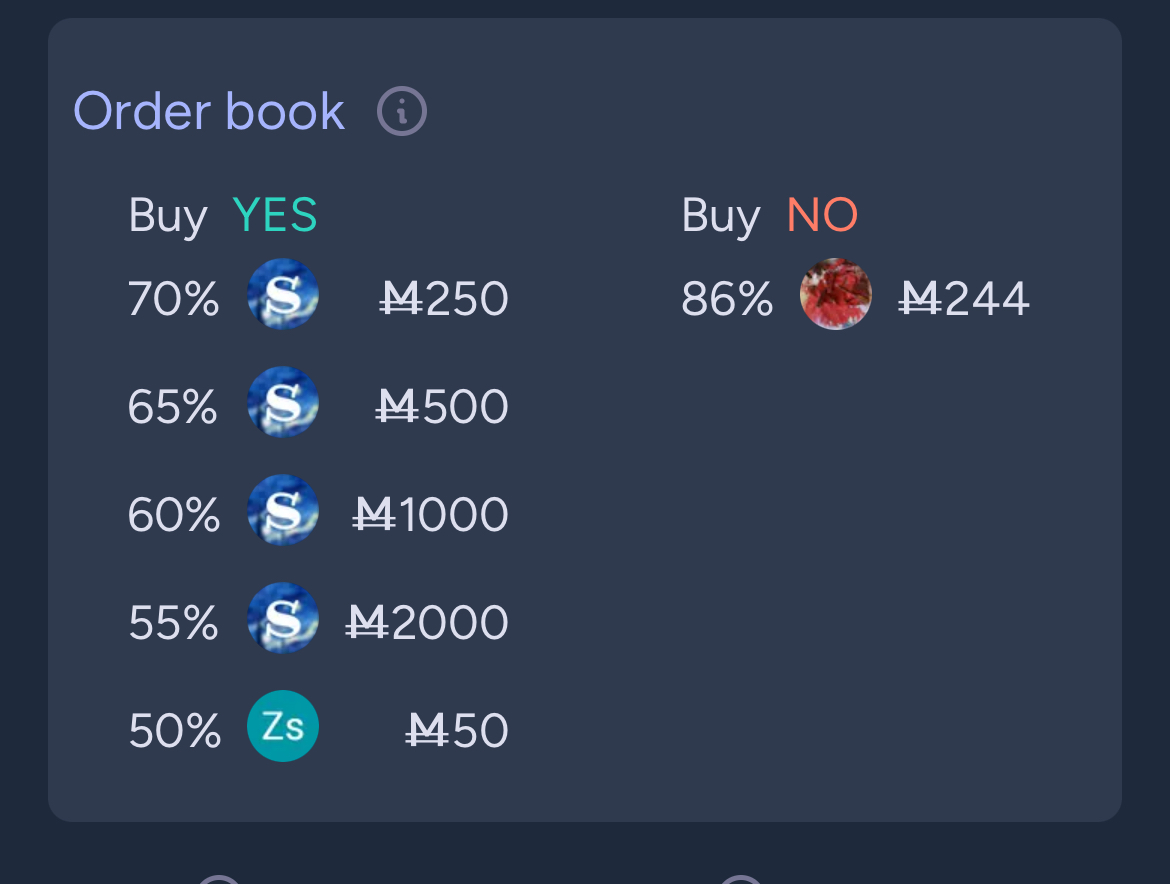Select the Ṁ244 Buy NO amount

(x=964, y=299)
